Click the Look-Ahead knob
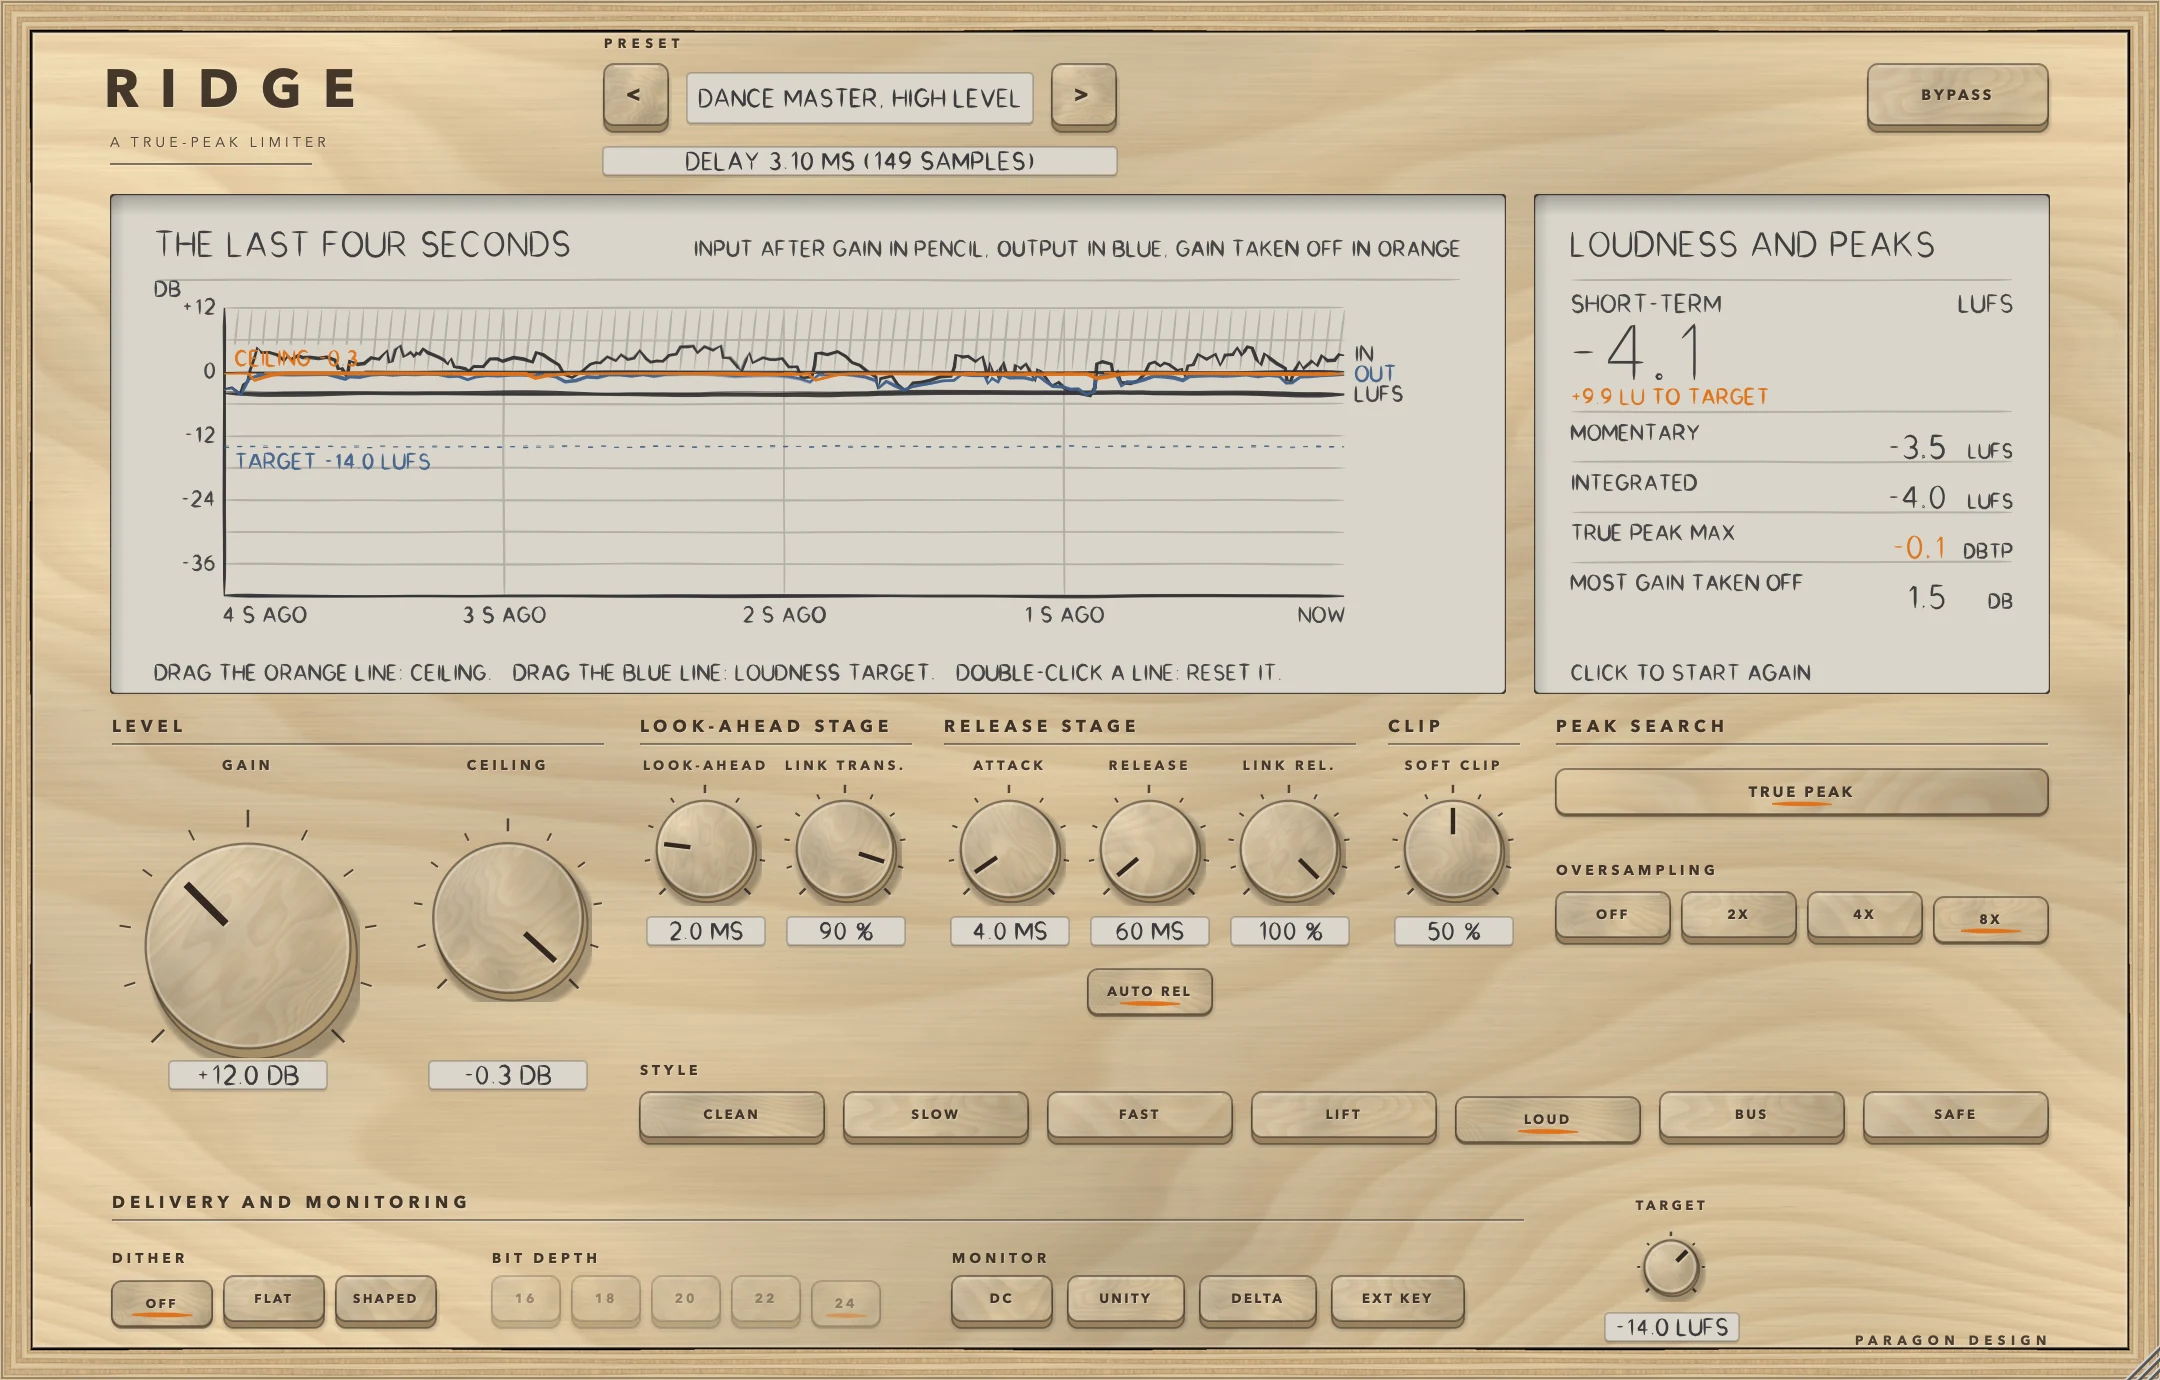Screen dimensions: 2160x1380 click(705, 849)
